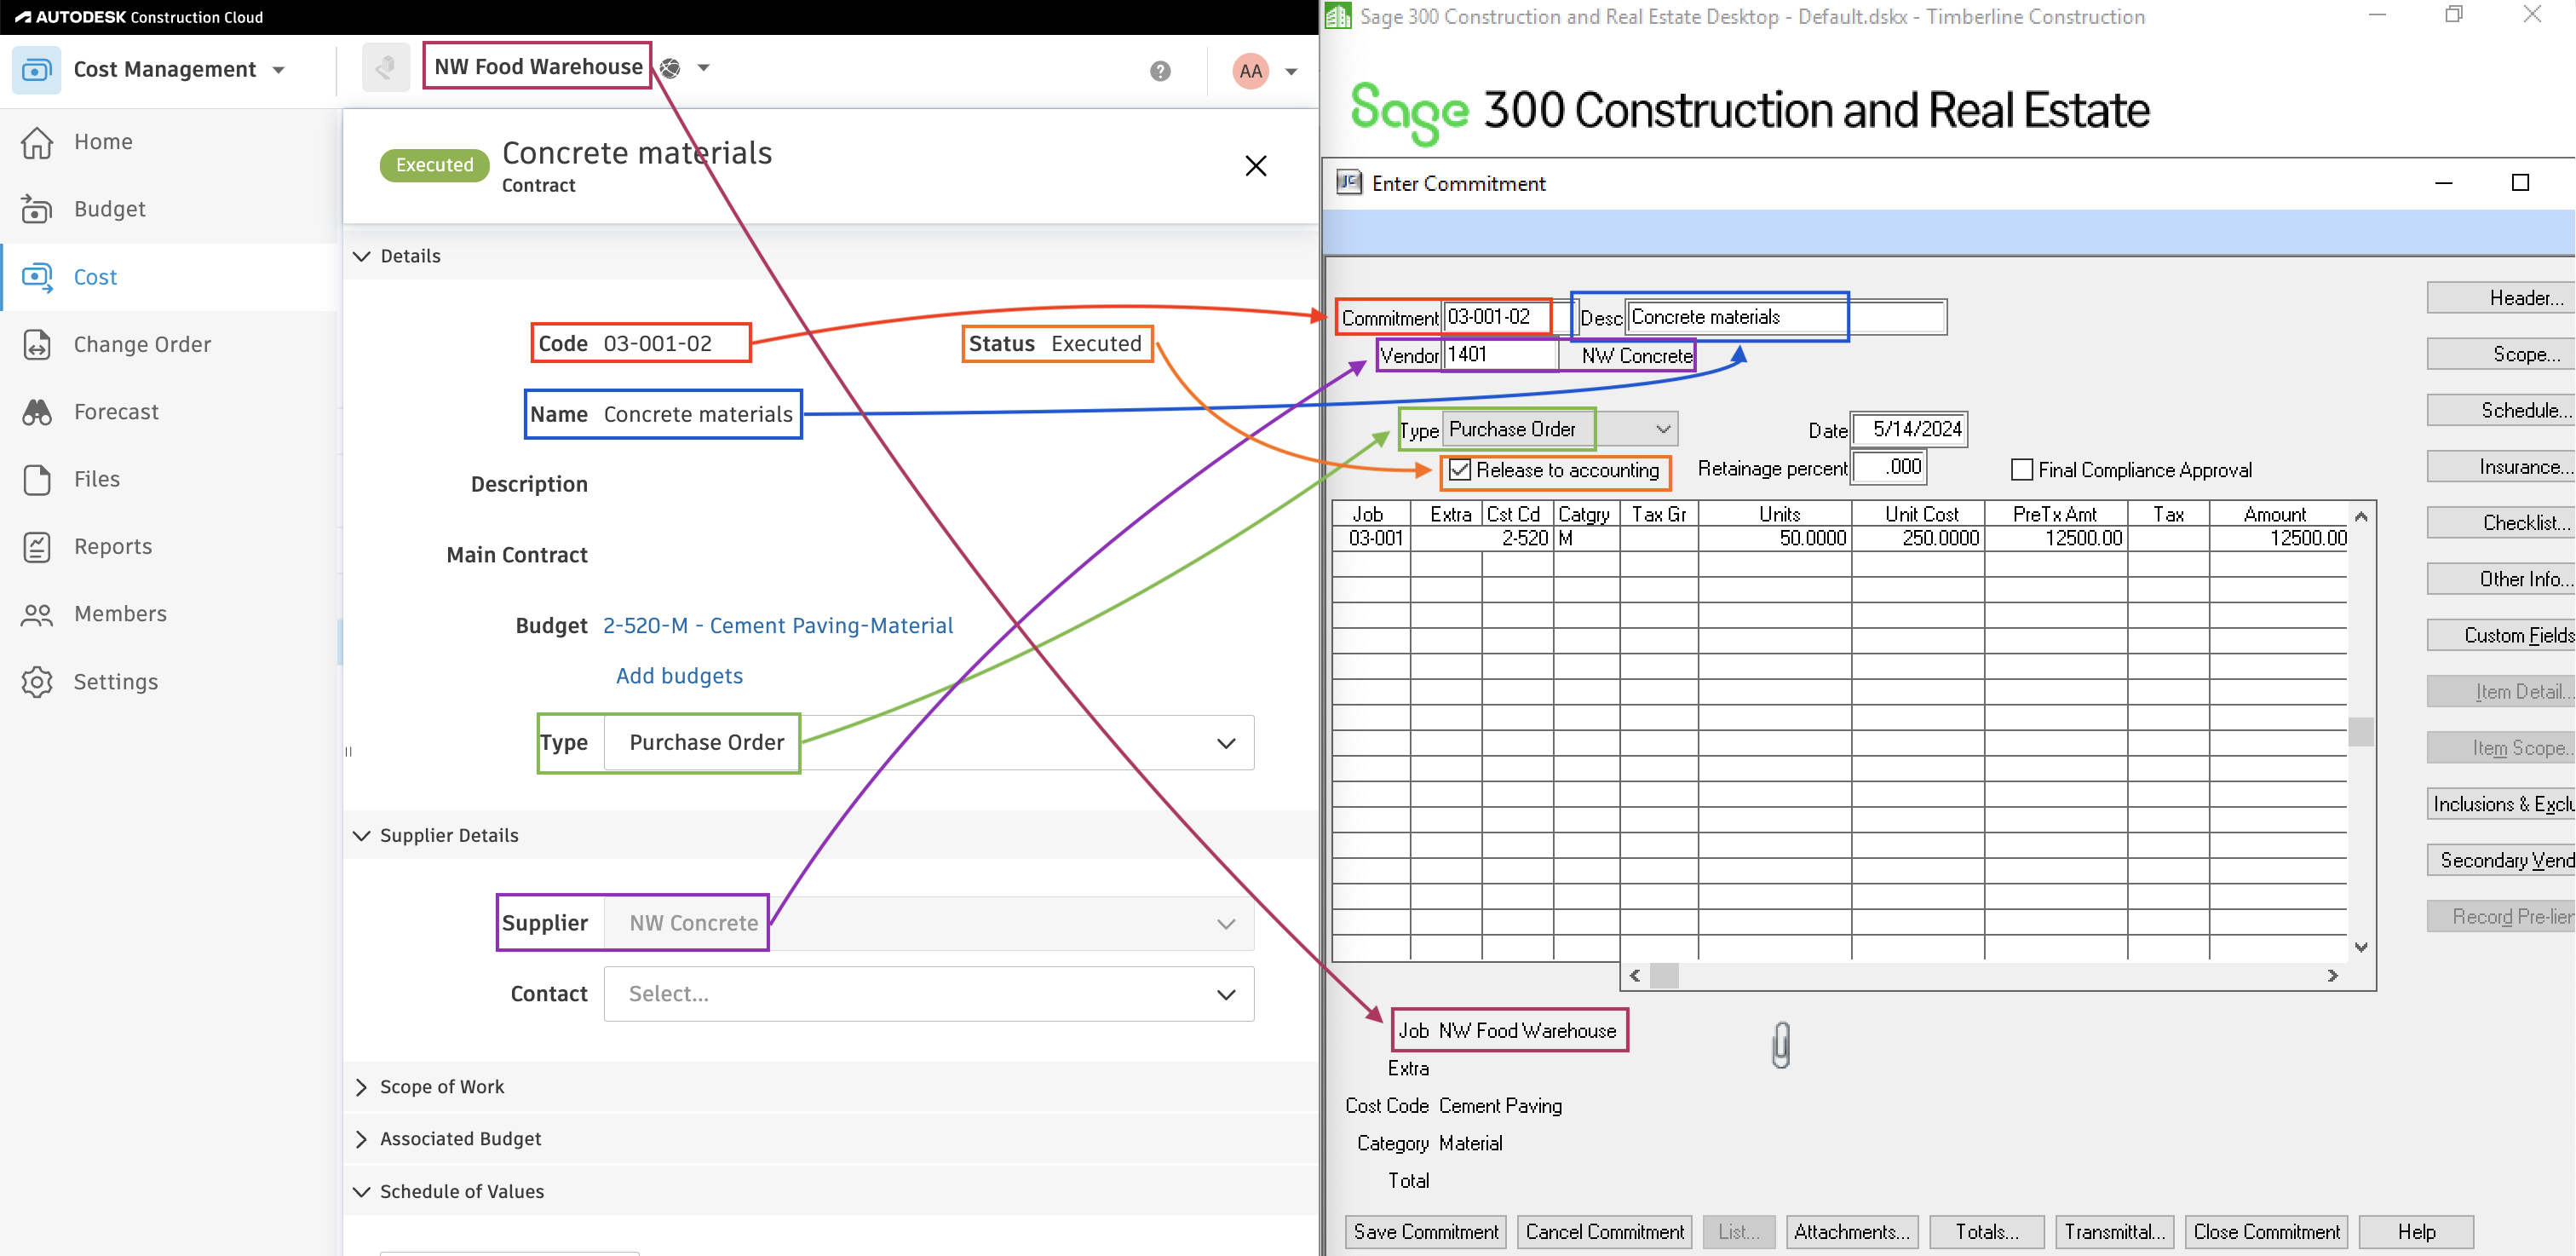Click the grid vertical scrollbar down arrow

tap(2361, 947)
